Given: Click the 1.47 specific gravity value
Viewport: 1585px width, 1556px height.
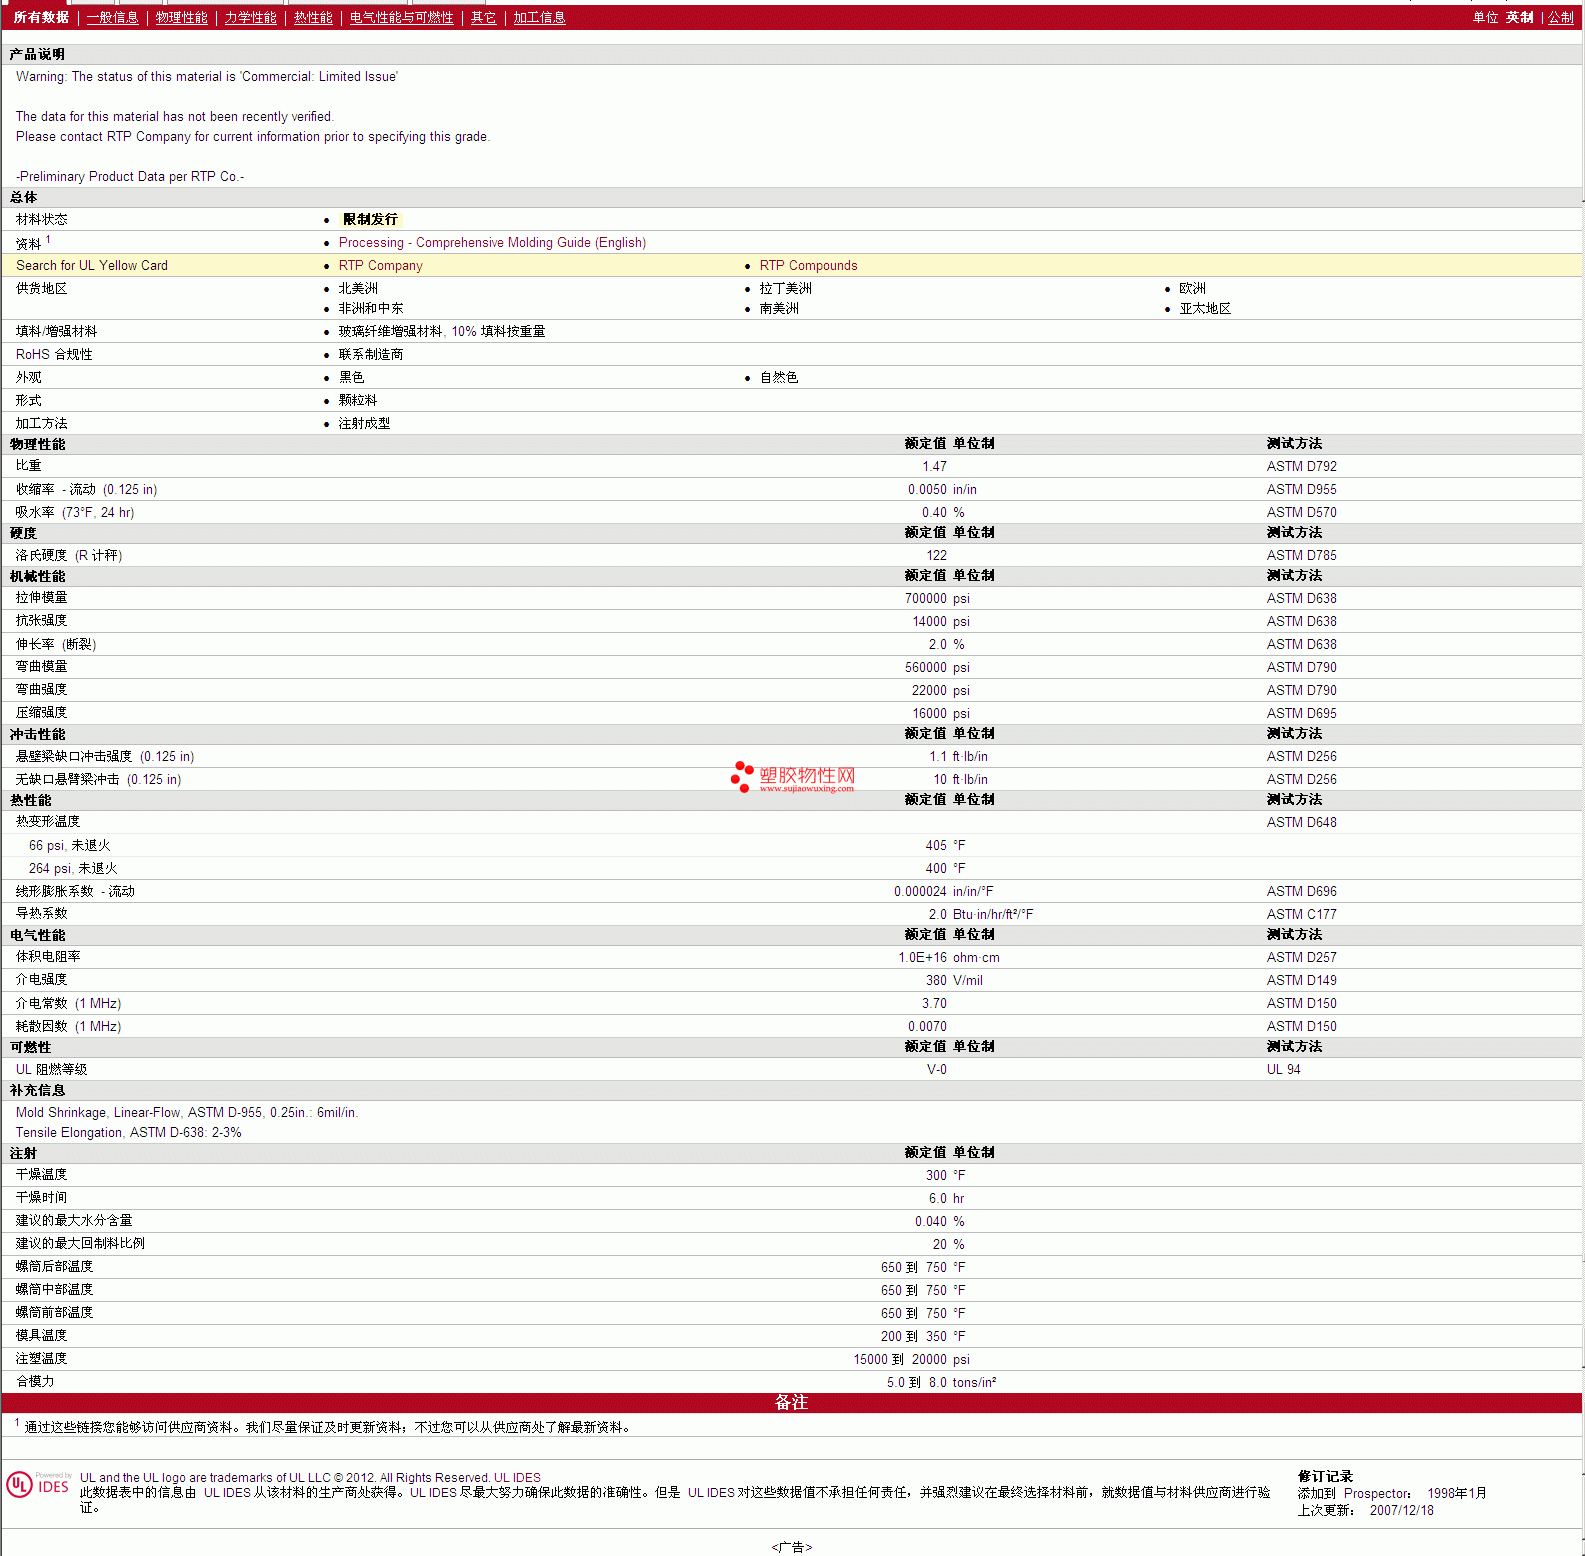Looking at the screenshot, I should pos(934,466).
